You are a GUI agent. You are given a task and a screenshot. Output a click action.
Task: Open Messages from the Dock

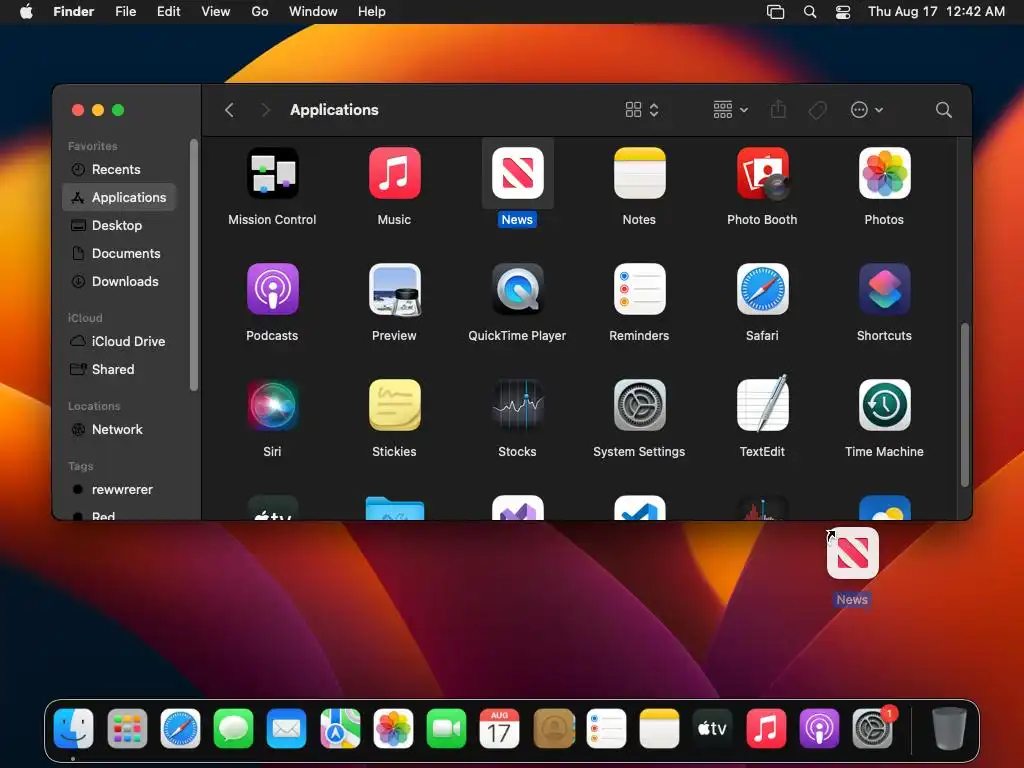[x=233, y=728]
